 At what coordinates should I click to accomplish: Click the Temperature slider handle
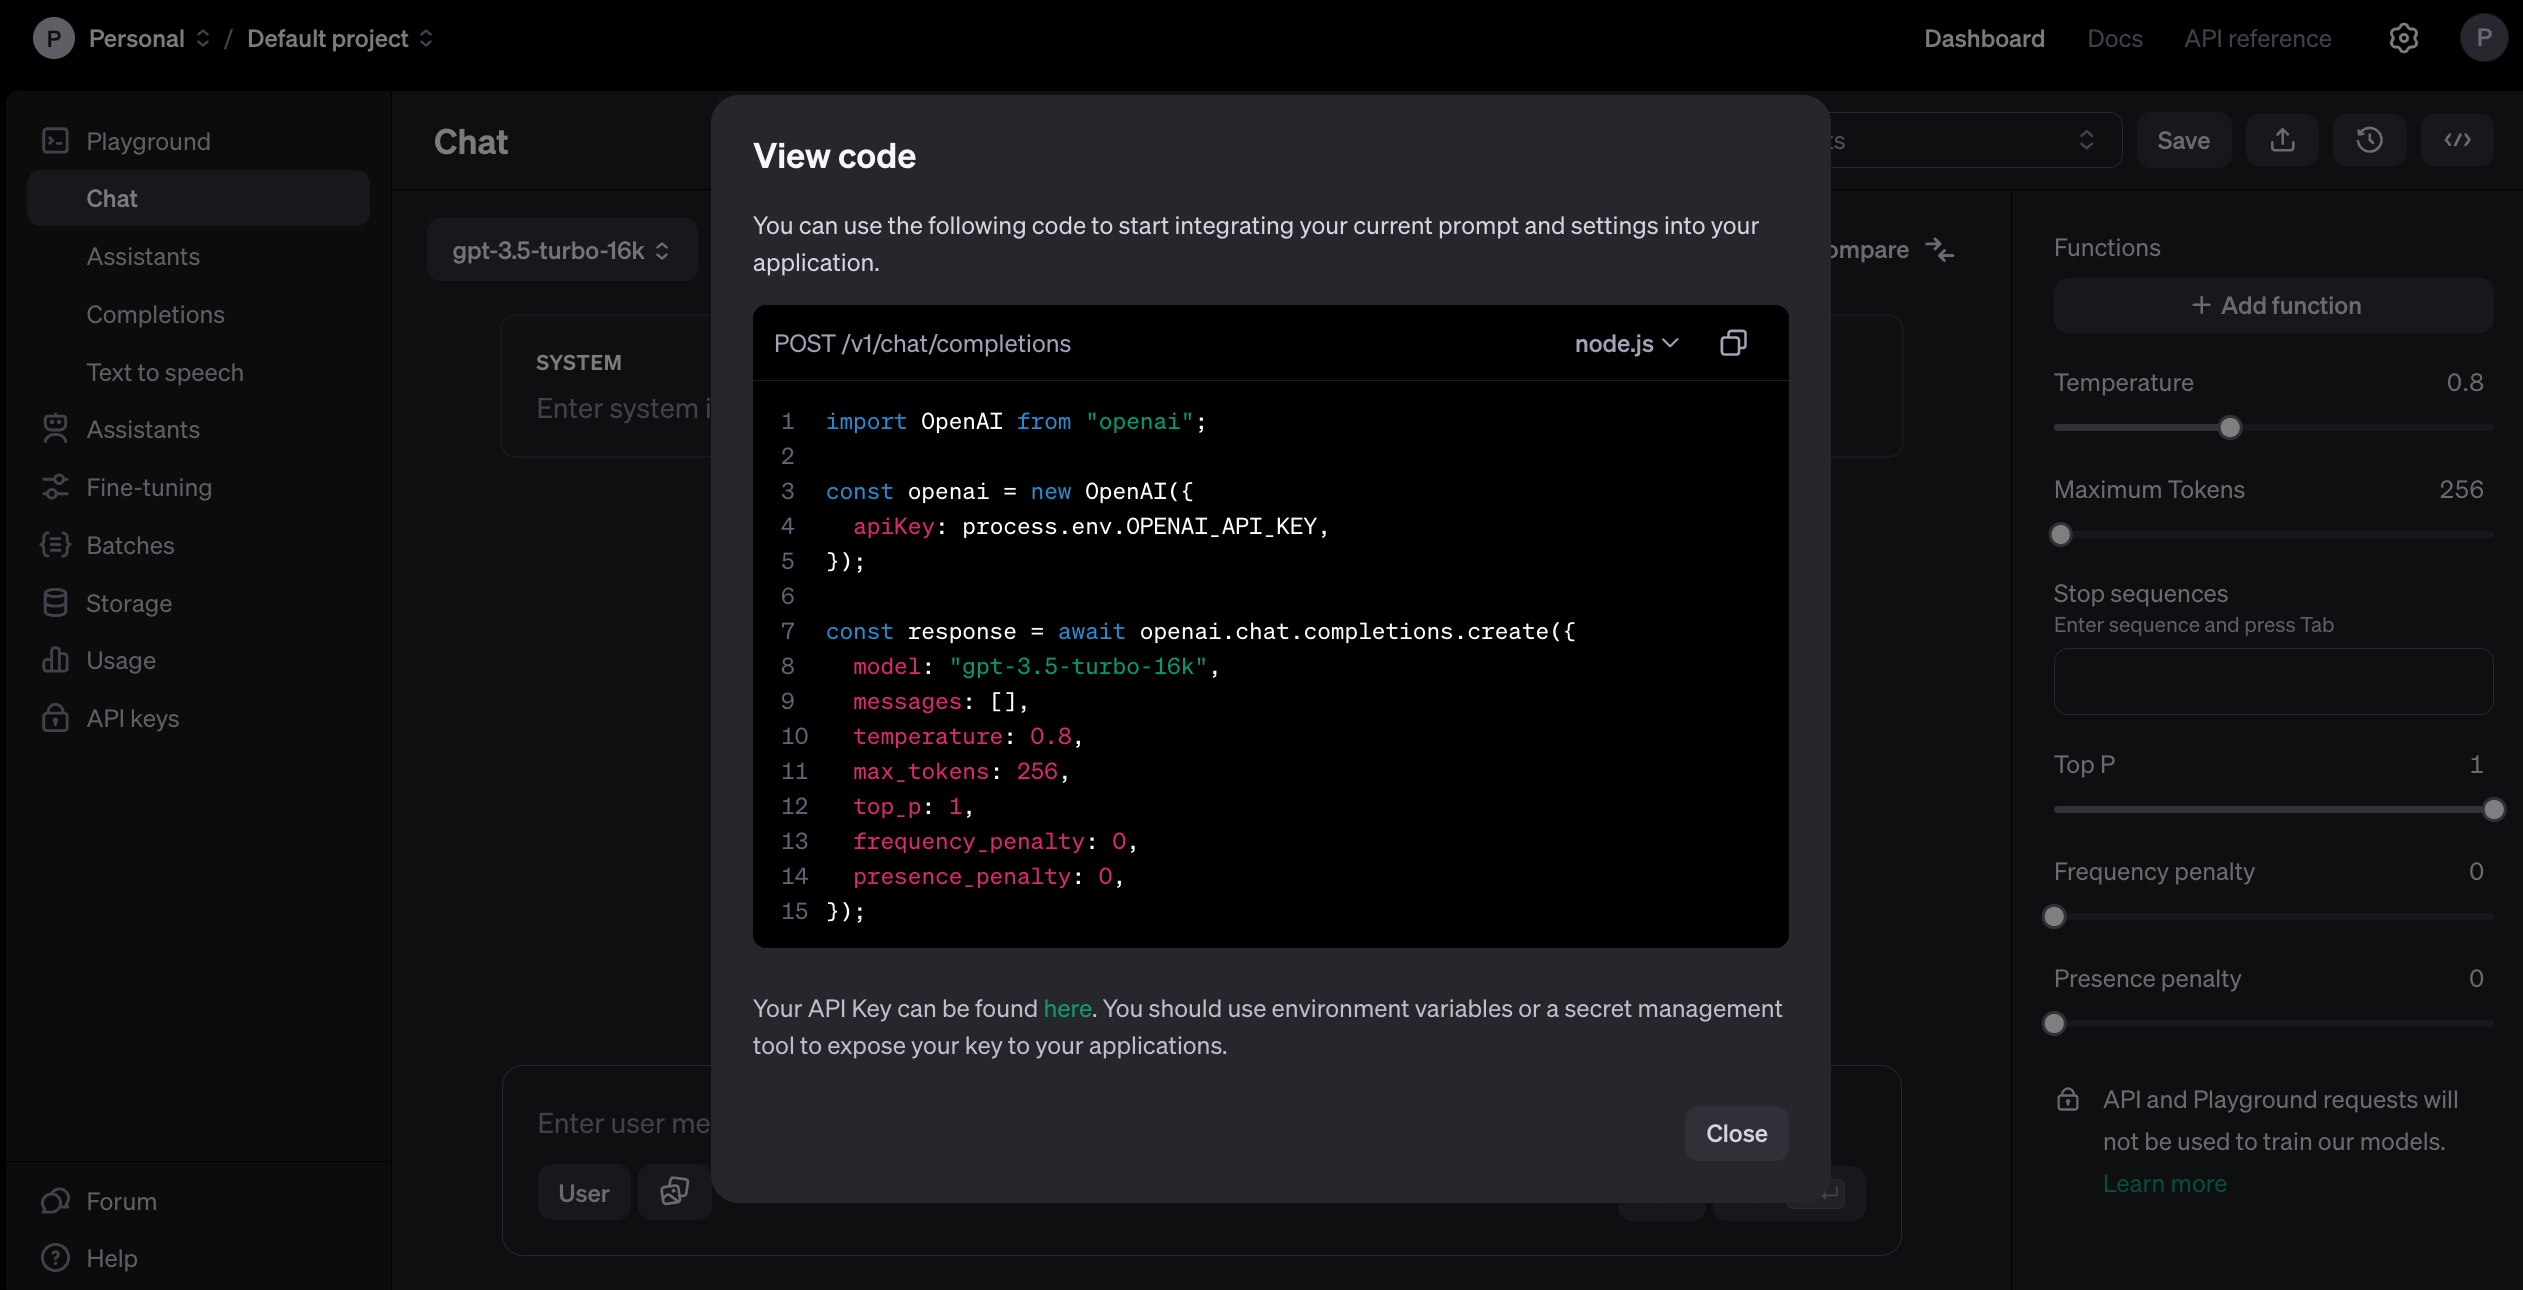click(2230, 428)
